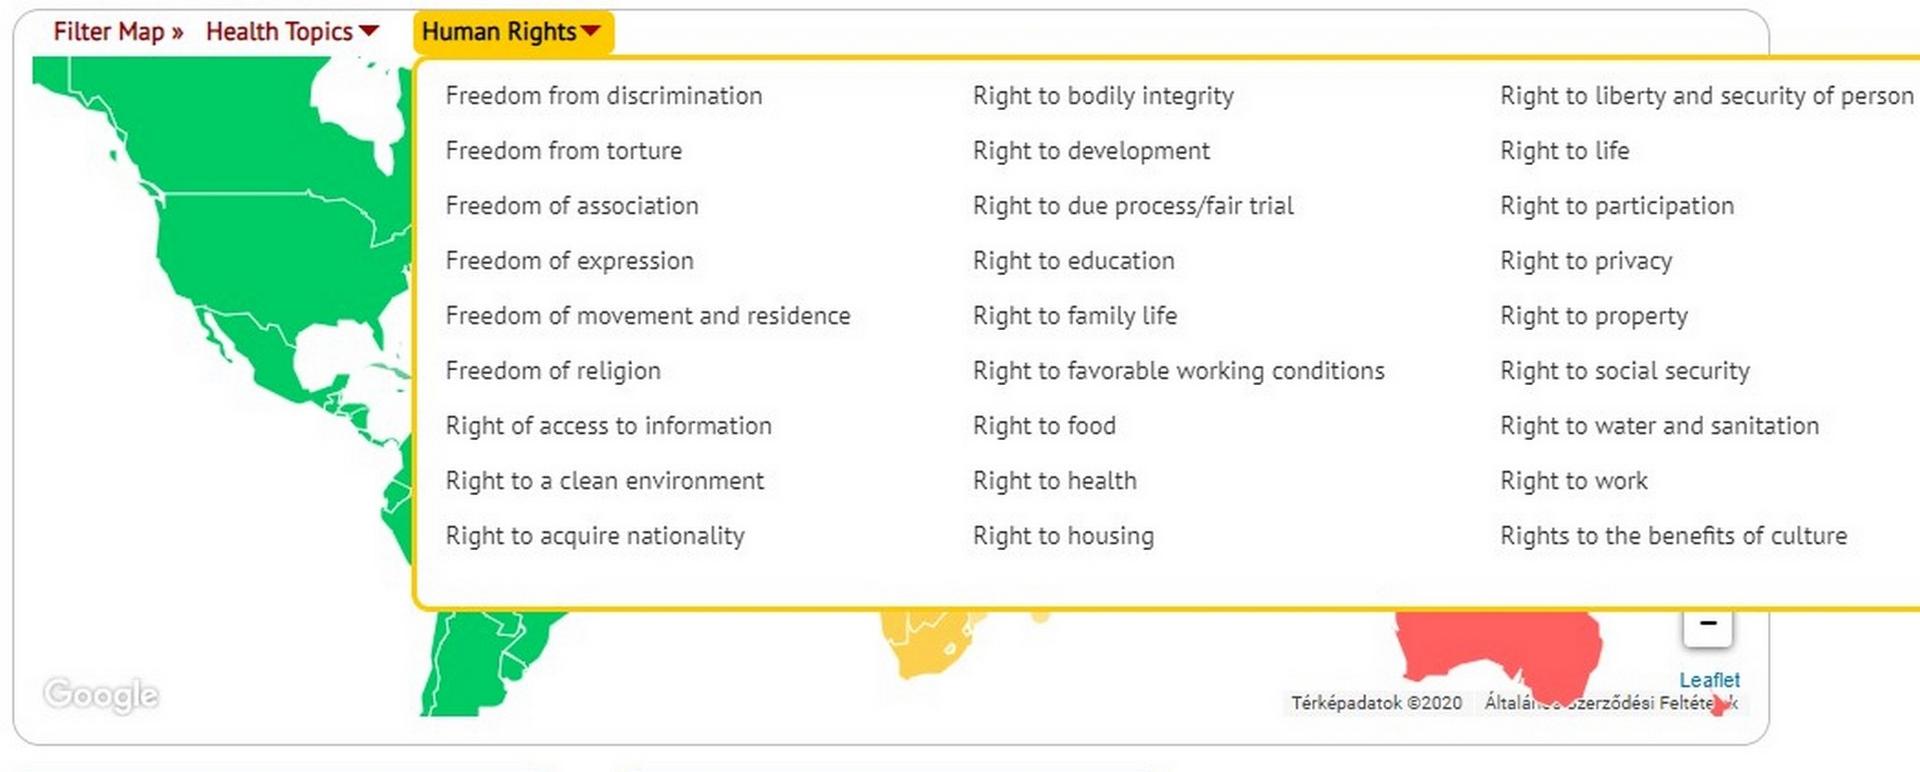Image resolution: width=1920 pixels, height=772 pixels.
Task: Select Right to education
Action: pos(1074,261)
